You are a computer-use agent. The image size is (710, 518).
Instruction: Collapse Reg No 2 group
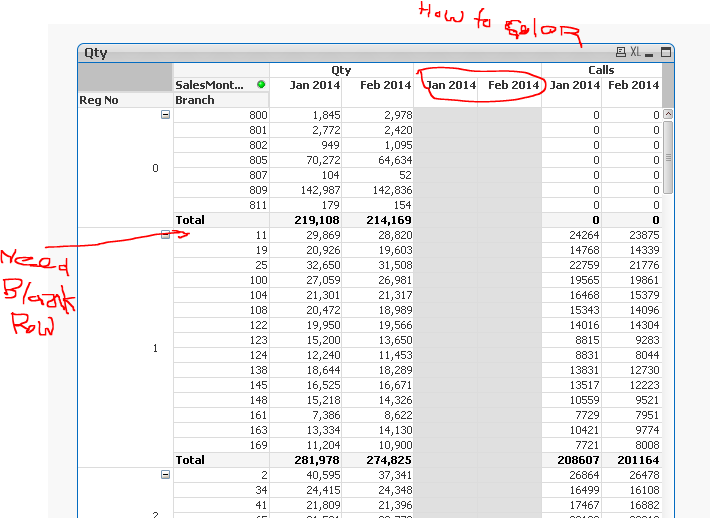click(165, 475)
